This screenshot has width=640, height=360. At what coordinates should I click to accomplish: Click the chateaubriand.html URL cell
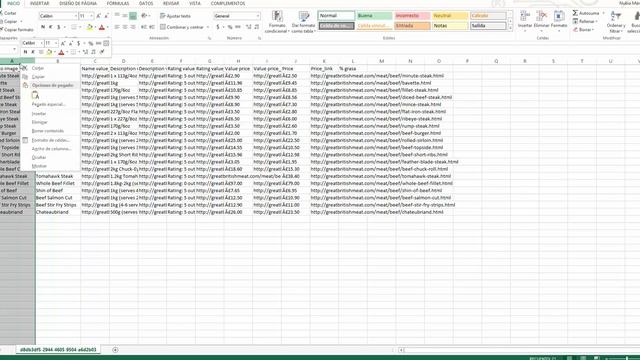pos(377,212)
